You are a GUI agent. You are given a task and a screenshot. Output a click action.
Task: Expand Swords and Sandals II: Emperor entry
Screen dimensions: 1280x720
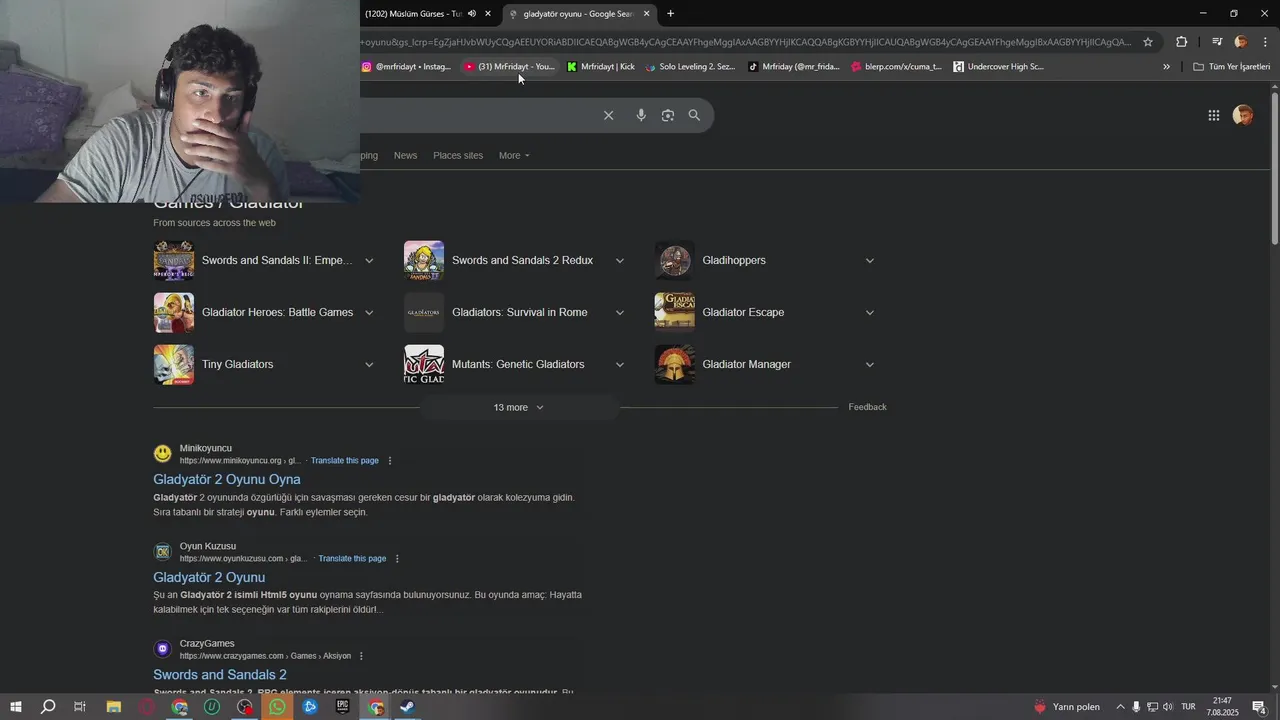pos(369,260)
